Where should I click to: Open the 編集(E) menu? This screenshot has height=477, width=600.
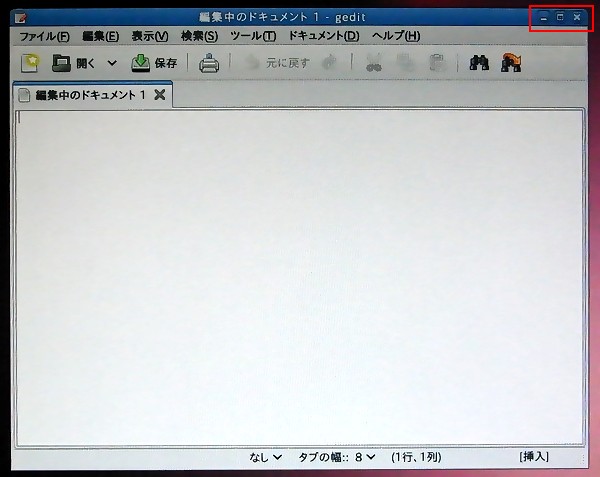101,36
